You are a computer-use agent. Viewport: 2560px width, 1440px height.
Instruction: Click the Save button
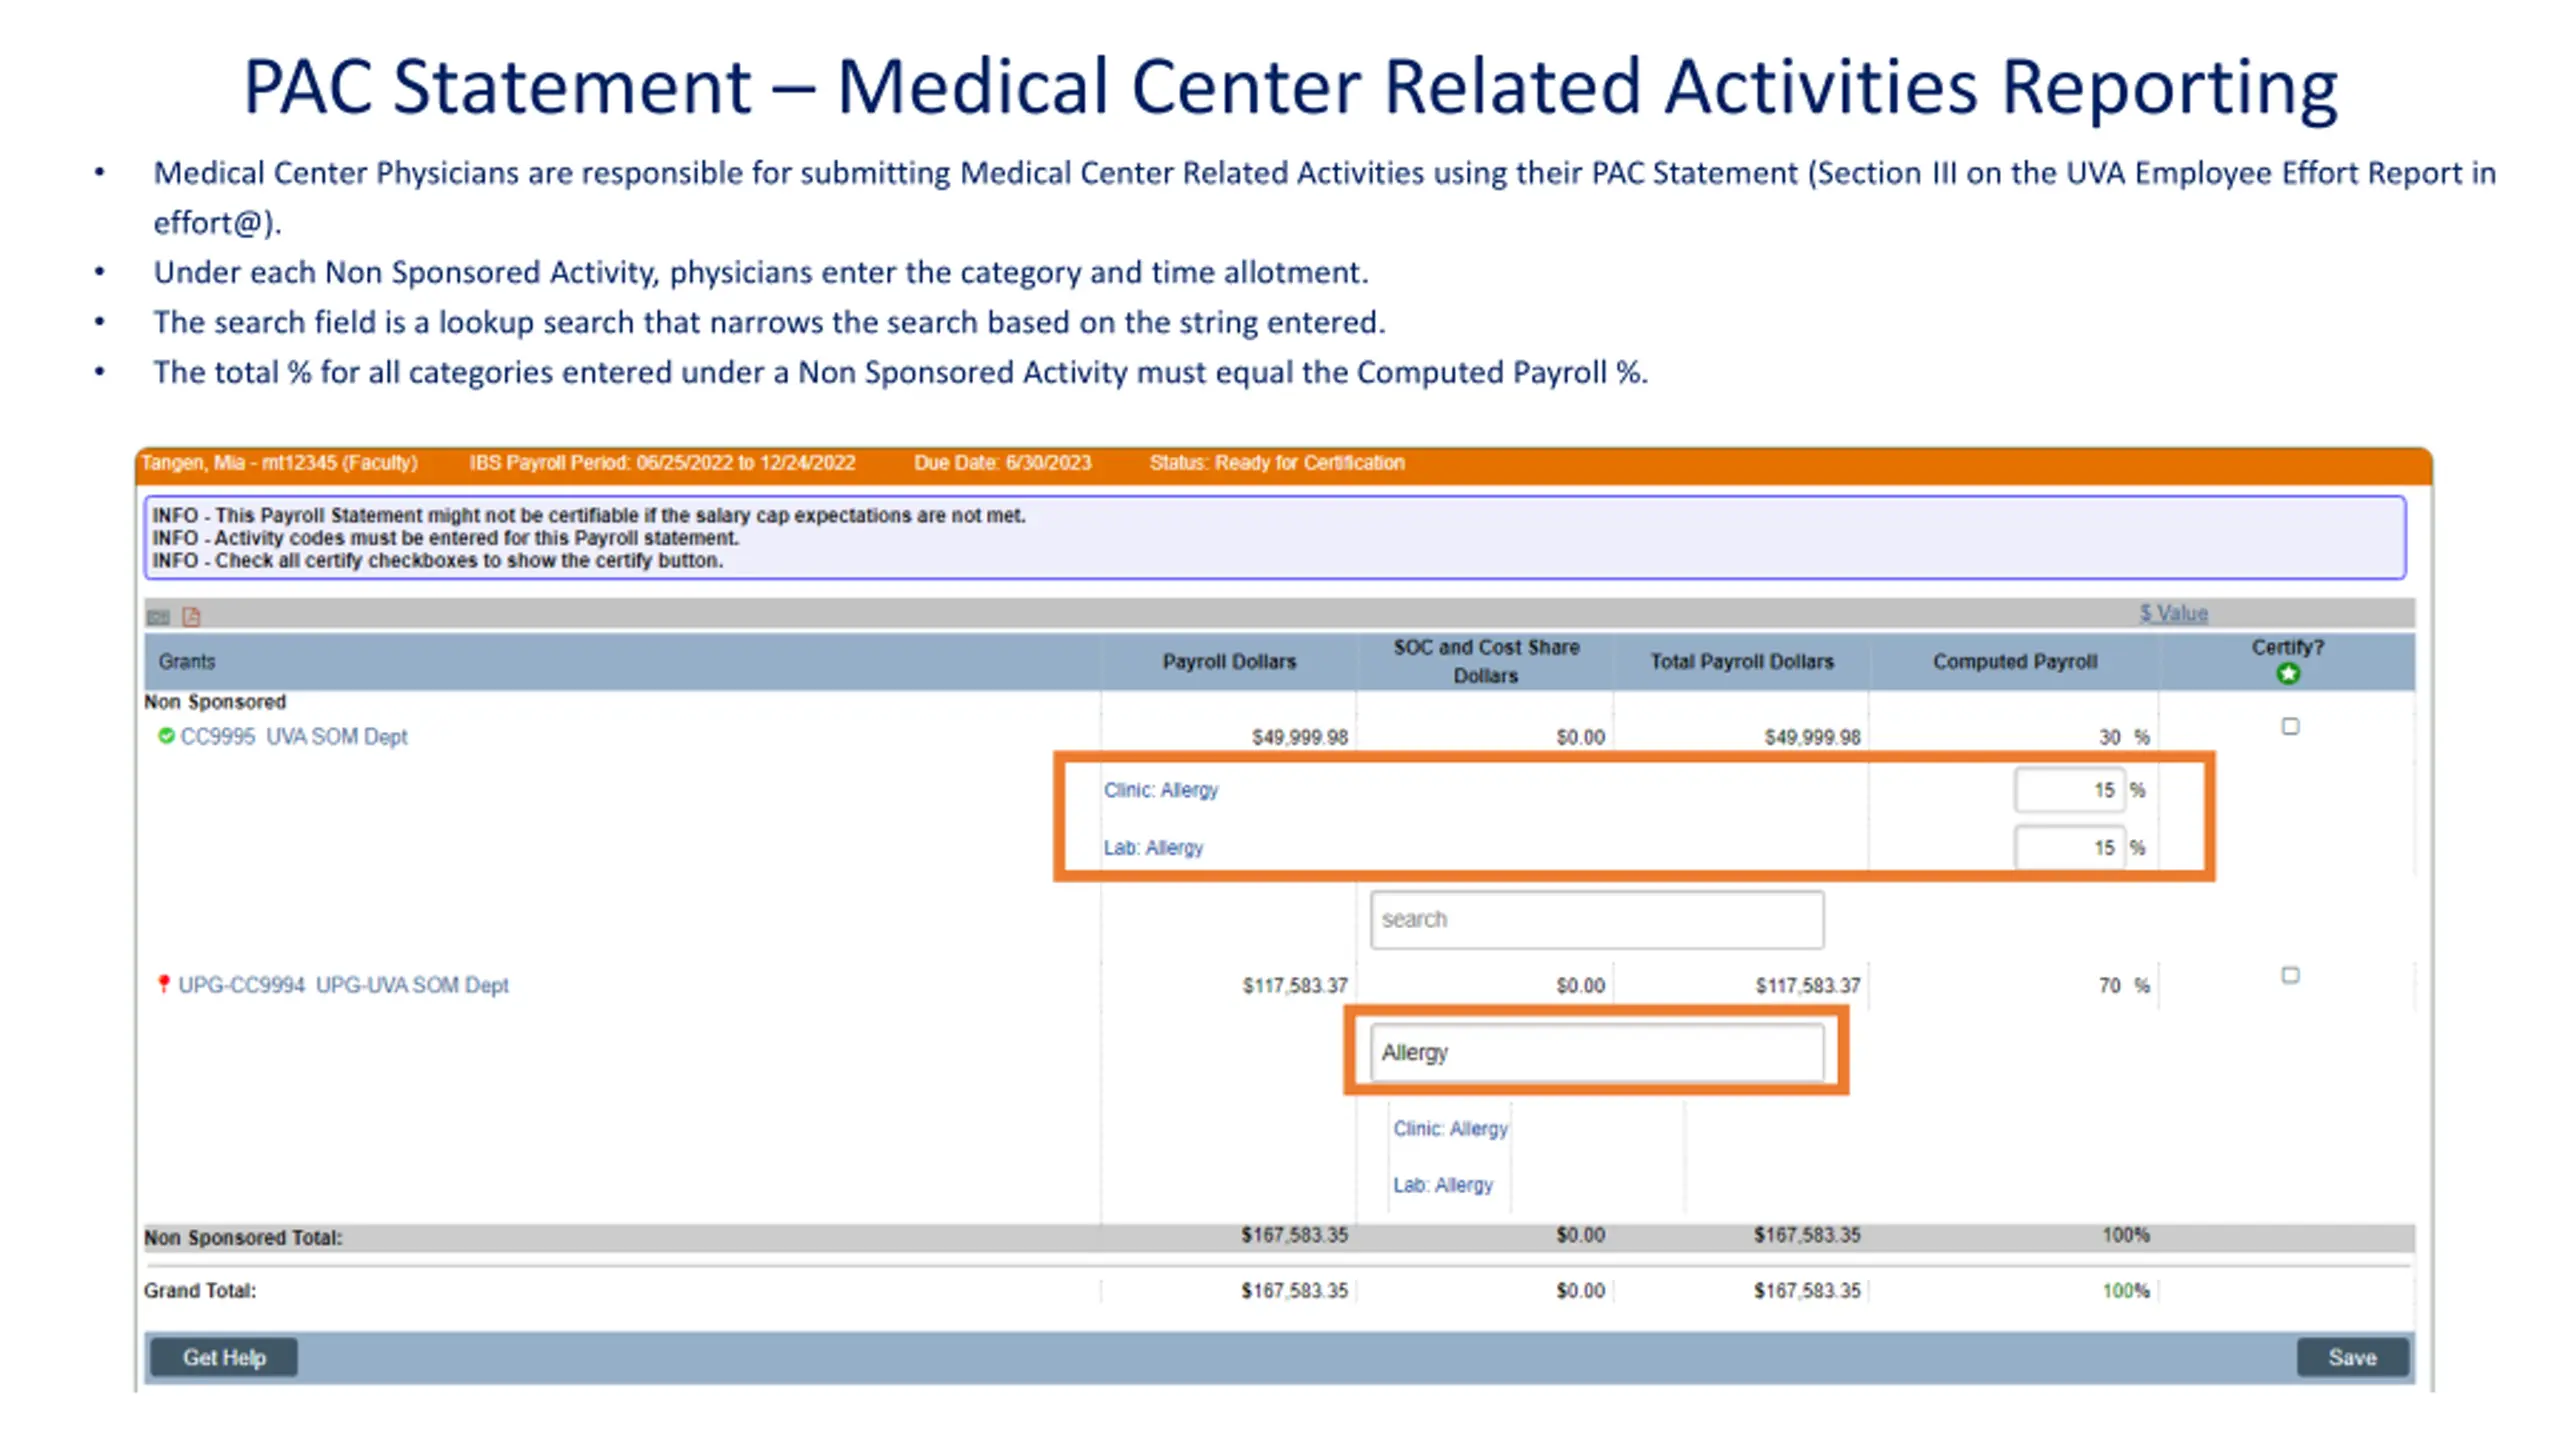2352,1357
